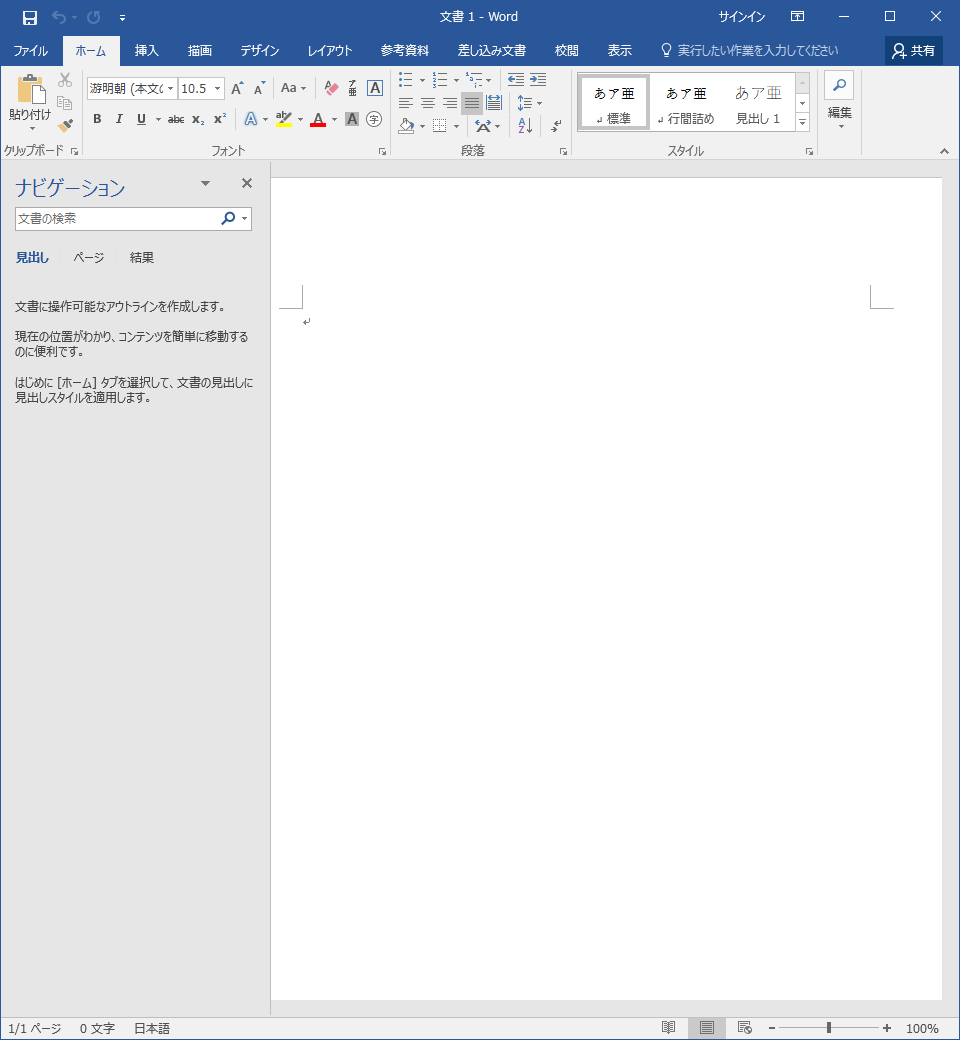This screenshot has width=960, height=1040.
Task: Expand the styles gallery More arrow
Action: (802, 122)
